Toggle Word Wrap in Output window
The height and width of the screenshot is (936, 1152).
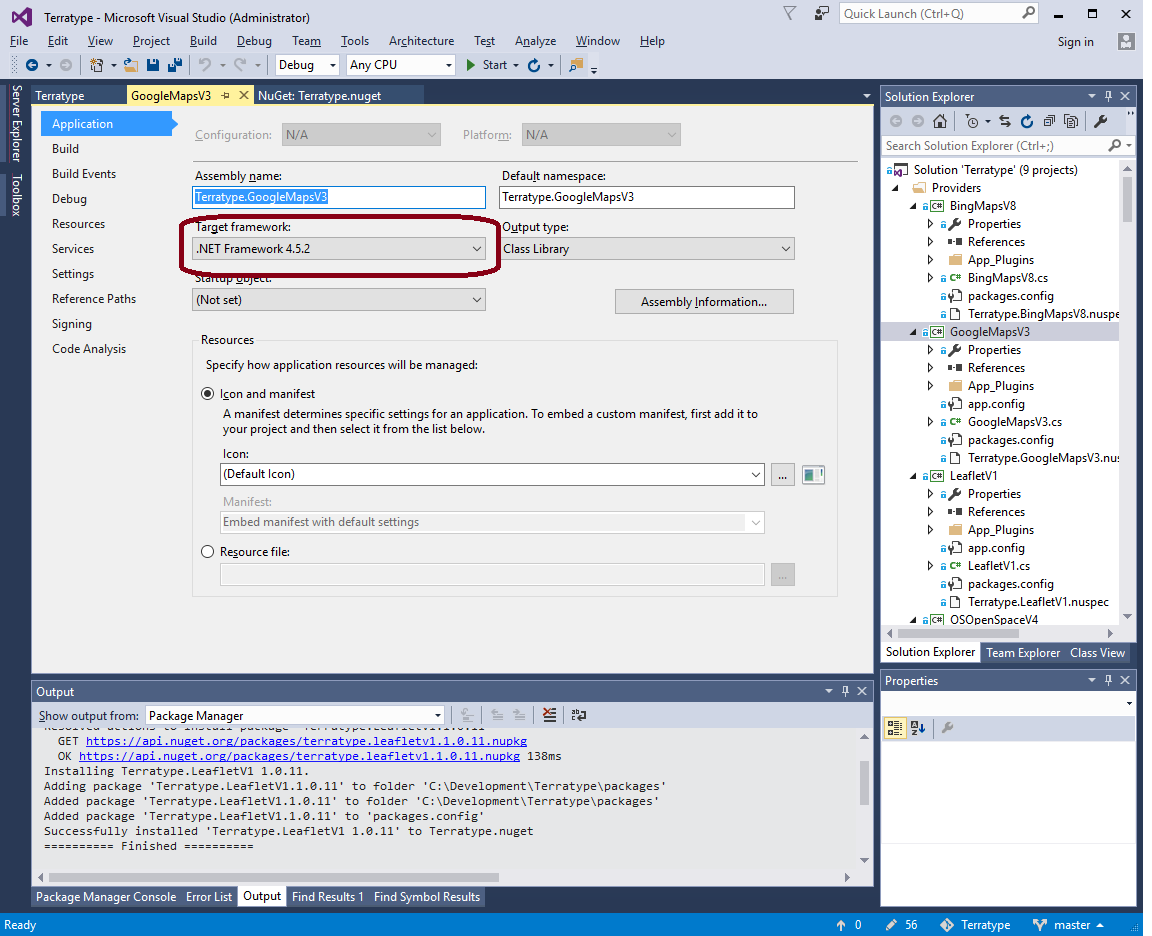point(579,715)
